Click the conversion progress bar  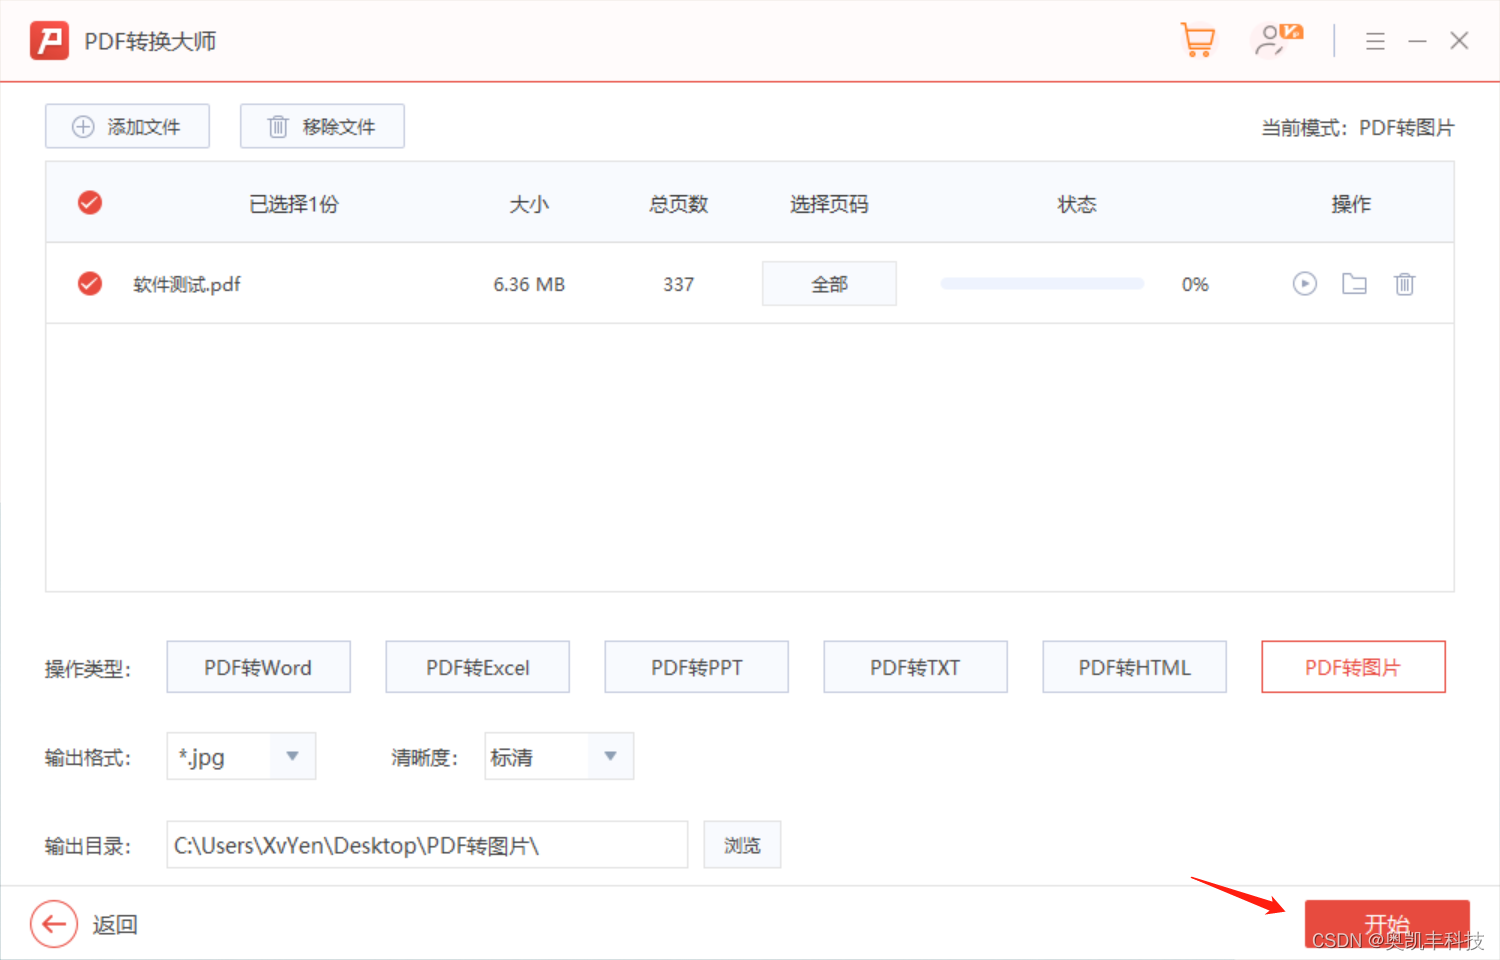(x=1042, y=284)
